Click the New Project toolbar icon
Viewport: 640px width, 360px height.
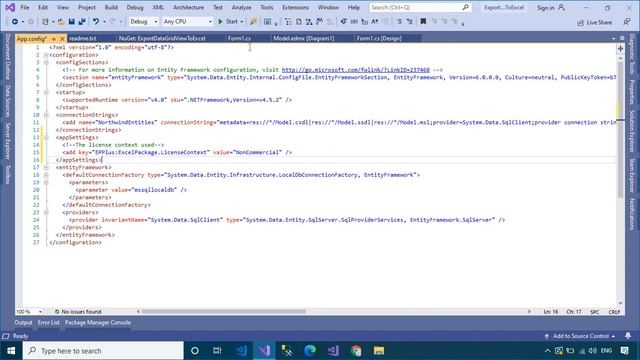coord(45,22)
